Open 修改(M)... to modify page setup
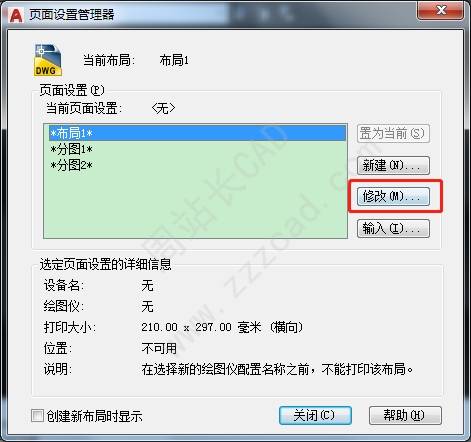Viewport: 471px width, 442px height. click(x=393, y=196)
